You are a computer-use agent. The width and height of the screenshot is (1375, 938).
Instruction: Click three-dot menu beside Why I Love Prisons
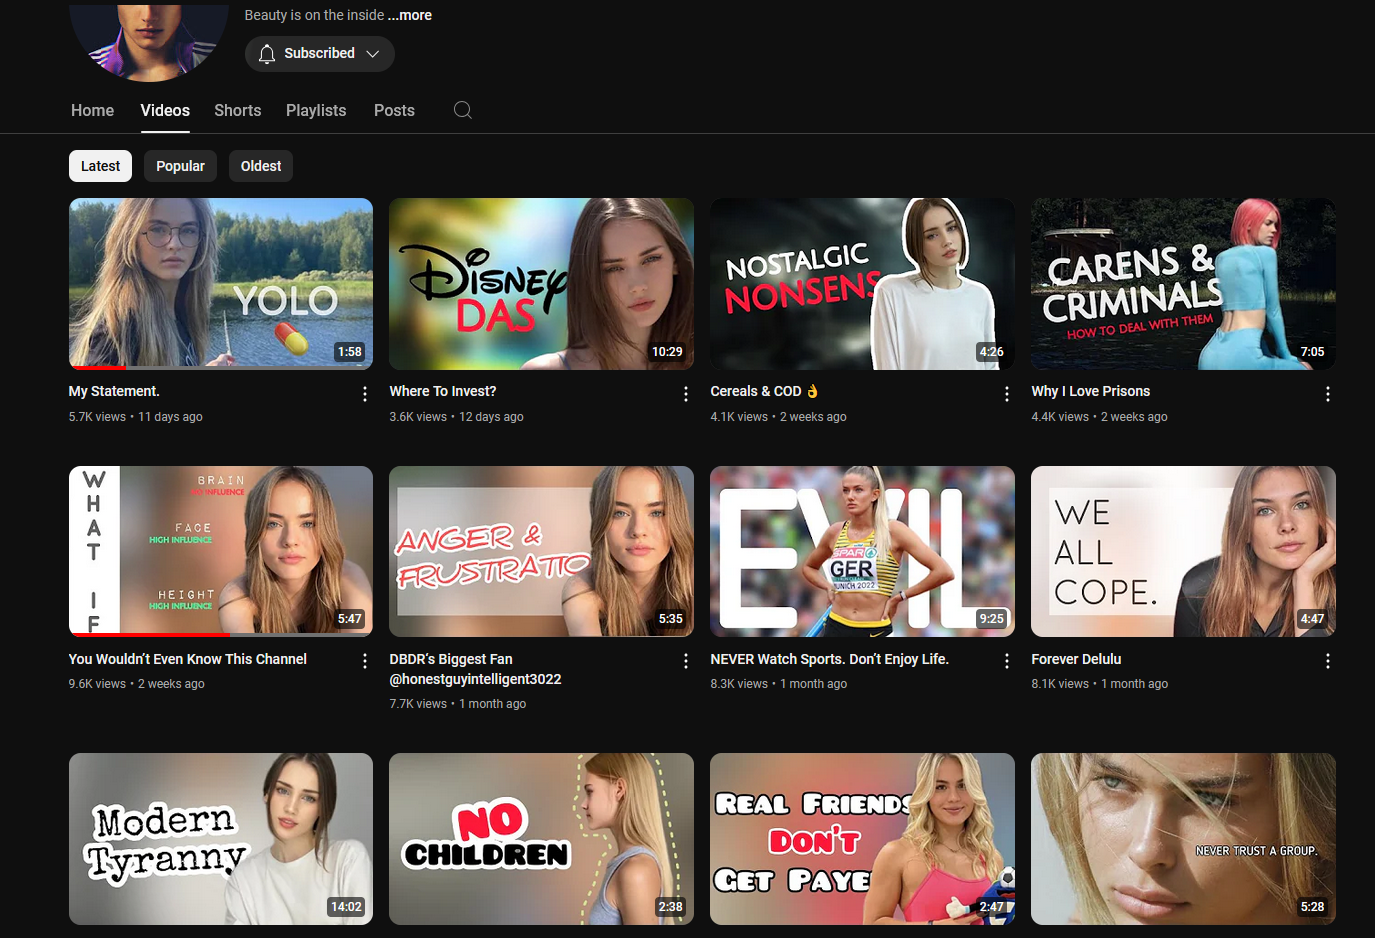[1327, 394]
